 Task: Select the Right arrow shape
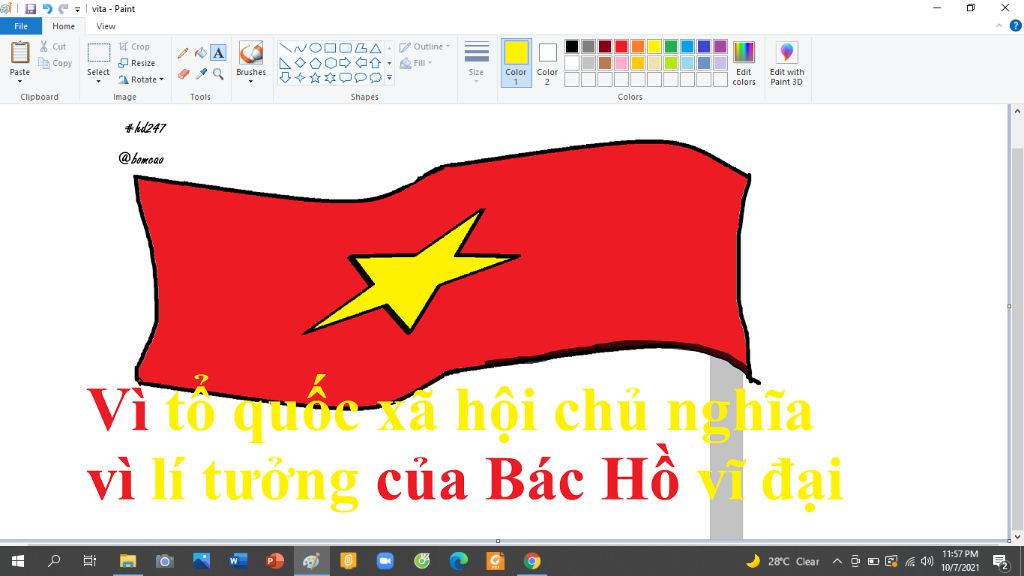coord(345,63)
